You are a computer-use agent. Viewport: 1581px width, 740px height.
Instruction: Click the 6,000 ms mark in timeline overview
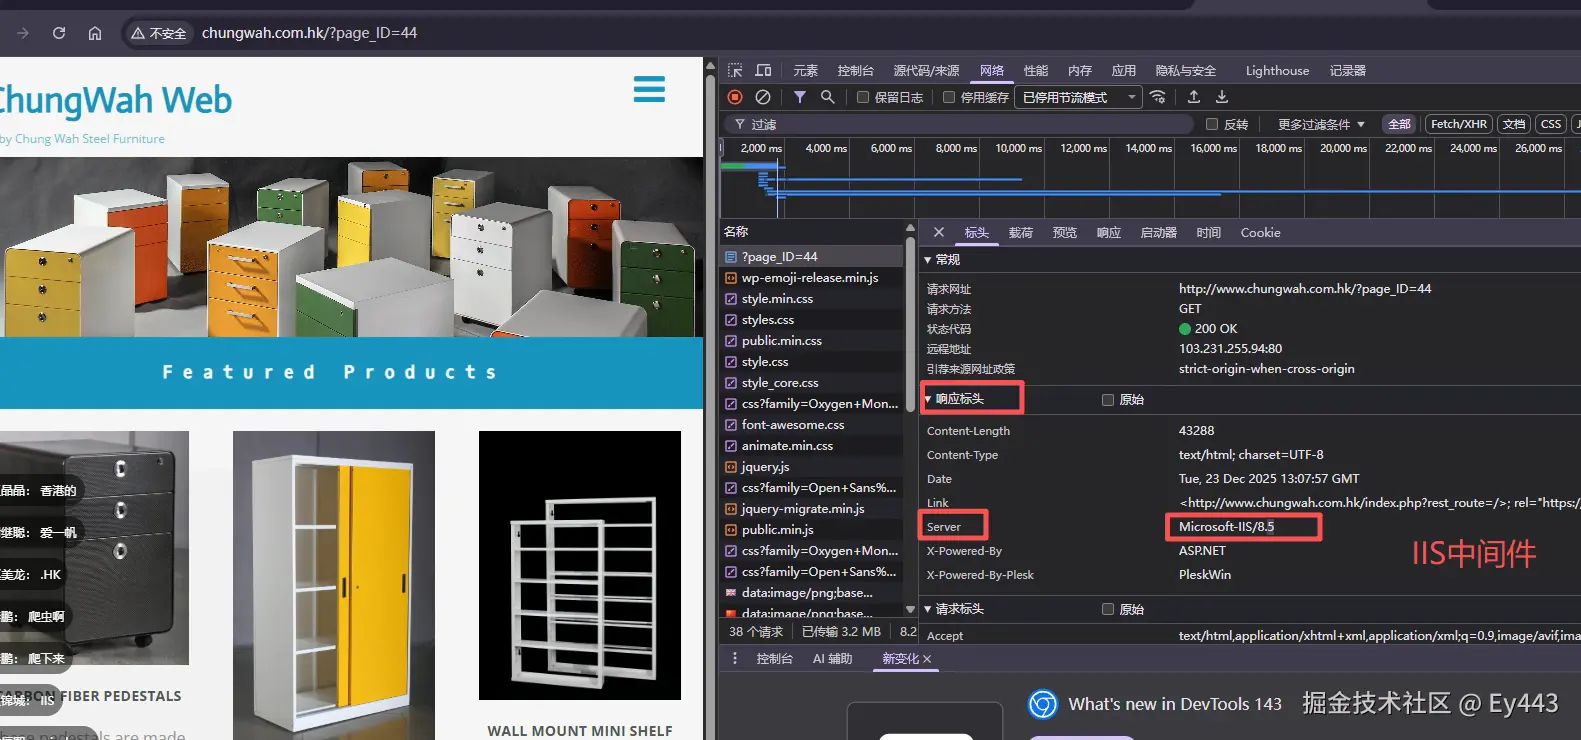pyautogui.click(x=891, y=148)
